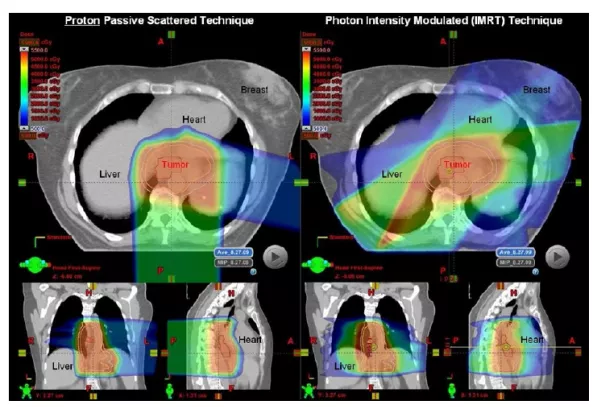593x407 pixels.
Task: Play the cine loop in the proton axial view
Action: click(x=275, y=257)
